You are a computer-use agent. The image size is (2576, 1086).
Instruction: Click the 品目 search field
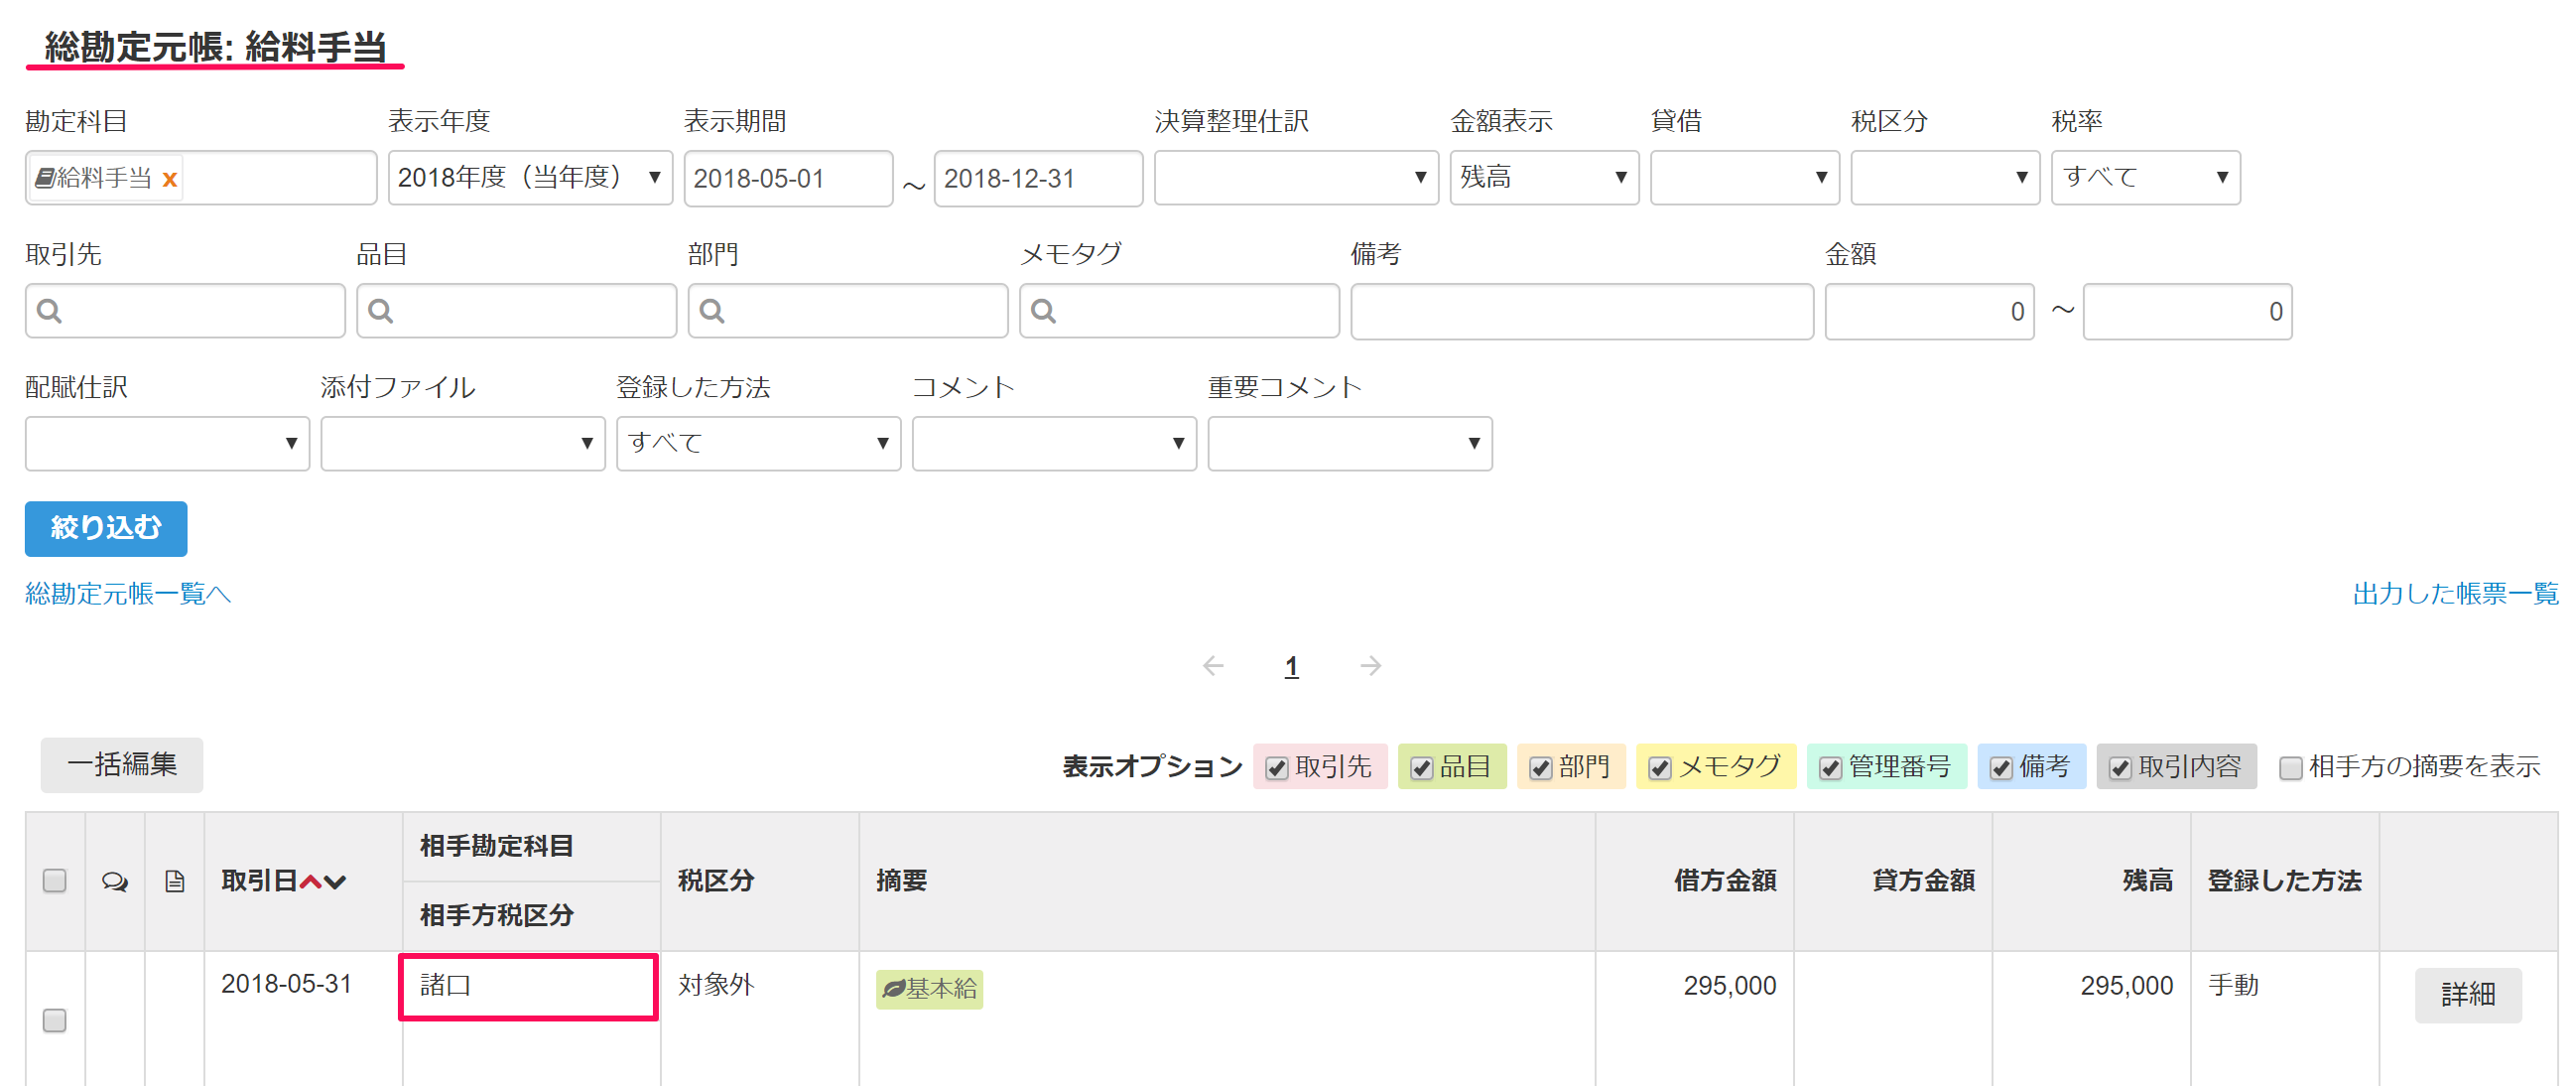(x=517, y=311)
